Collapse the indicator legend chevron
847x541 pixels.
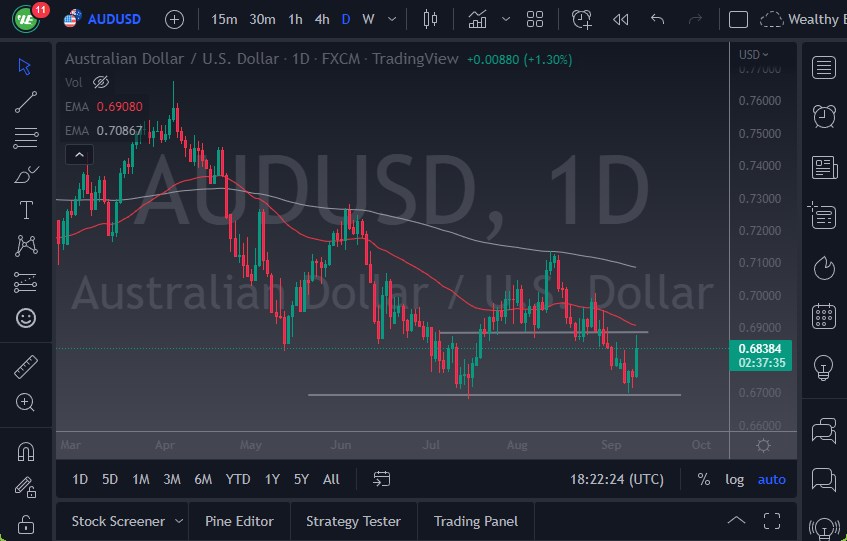79,155
